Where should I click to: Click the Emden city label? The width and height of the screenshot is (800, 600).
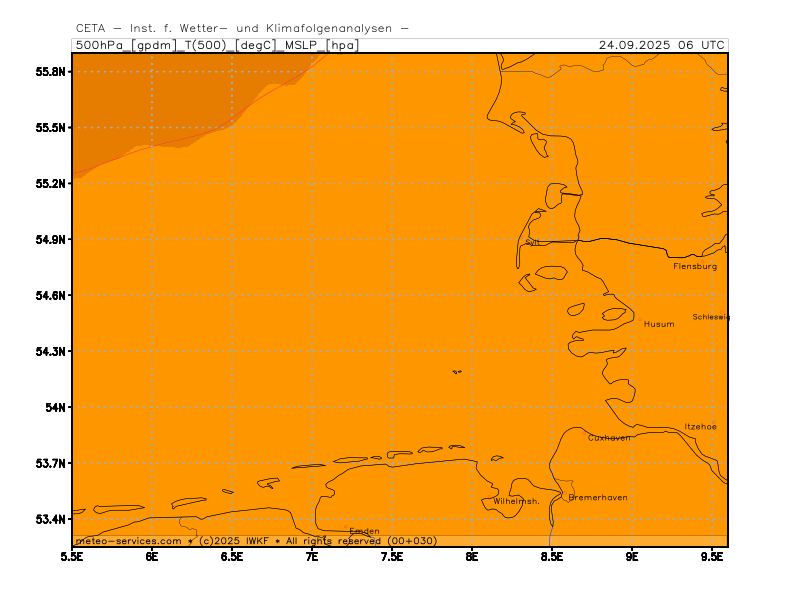tap(364, 531)
